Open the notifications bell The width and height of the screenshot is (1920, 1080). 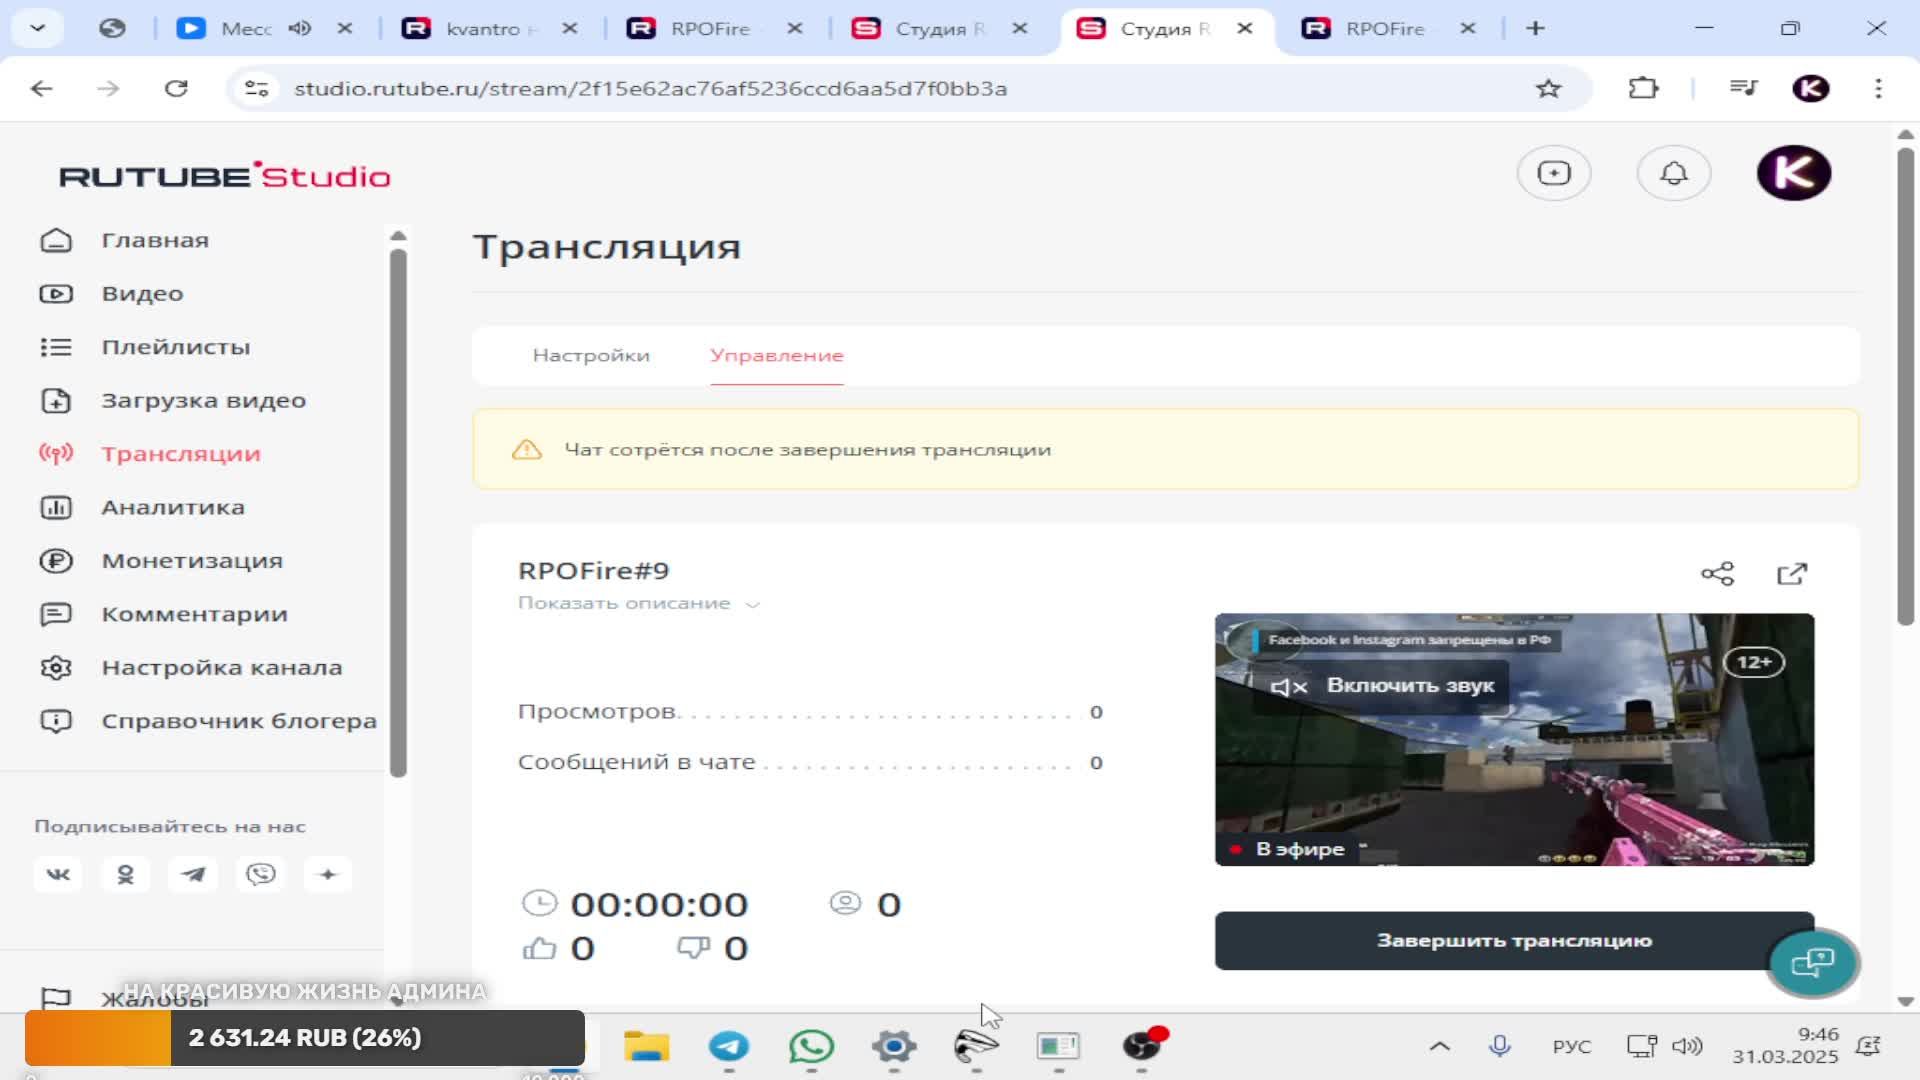(1673, 173)
